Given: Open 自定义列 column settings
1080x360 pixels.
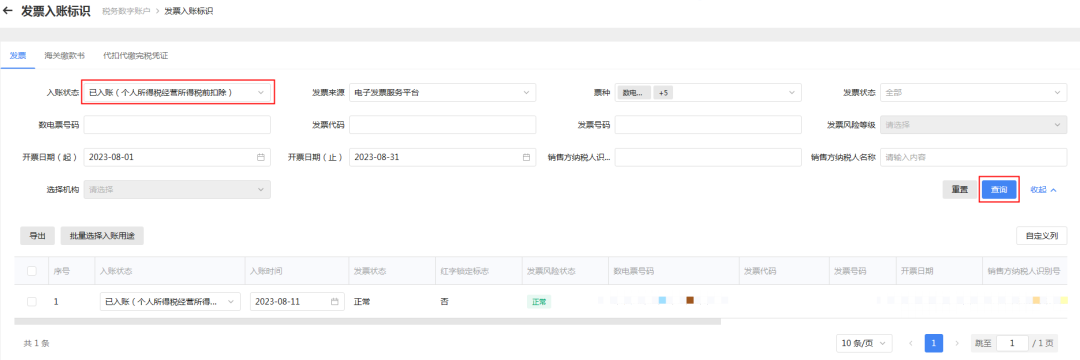Looking at the screenshot, I should click(x=1041, y=235).
